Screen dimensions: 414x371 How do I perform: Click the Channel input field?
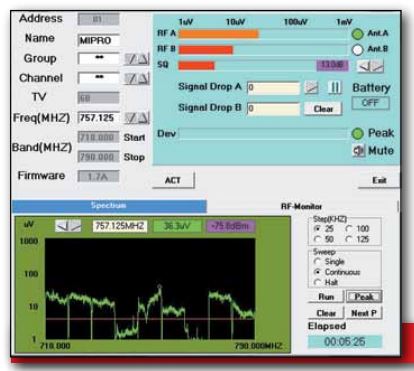[98, 78]
